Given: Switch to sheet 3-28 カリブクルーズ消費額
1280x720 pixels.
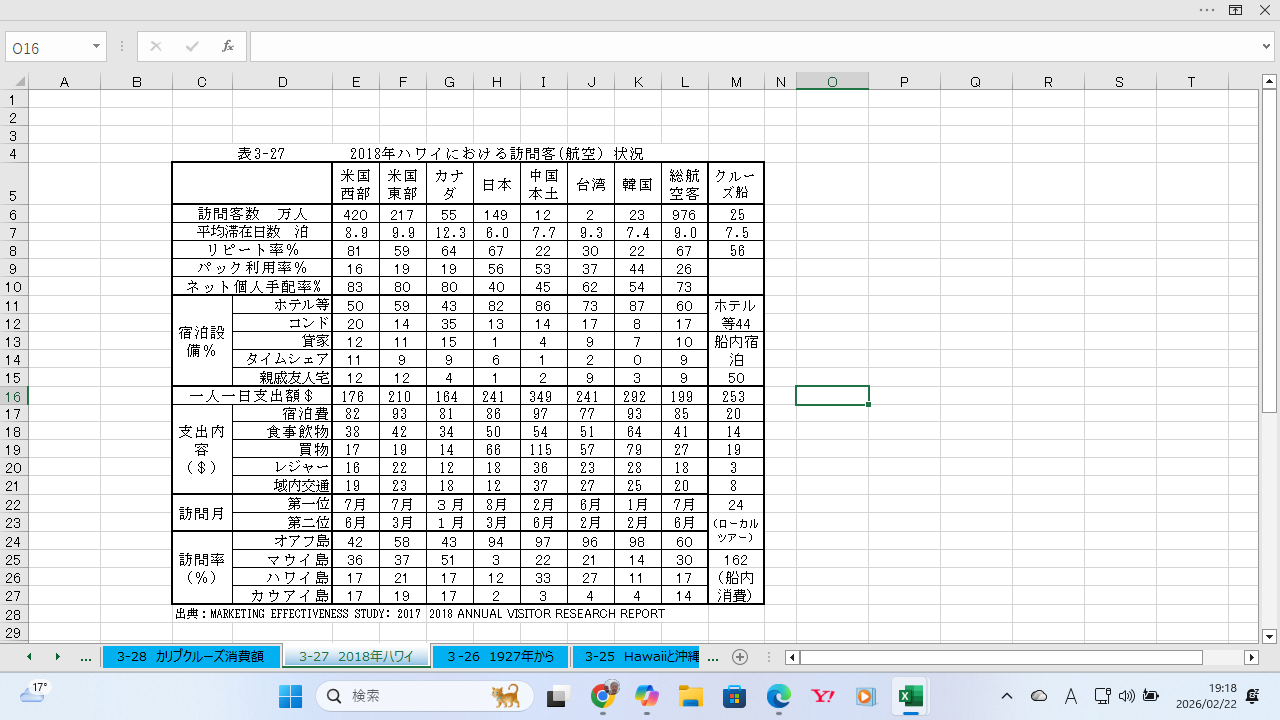Looking at the screenshot, I should coord(189,657).
